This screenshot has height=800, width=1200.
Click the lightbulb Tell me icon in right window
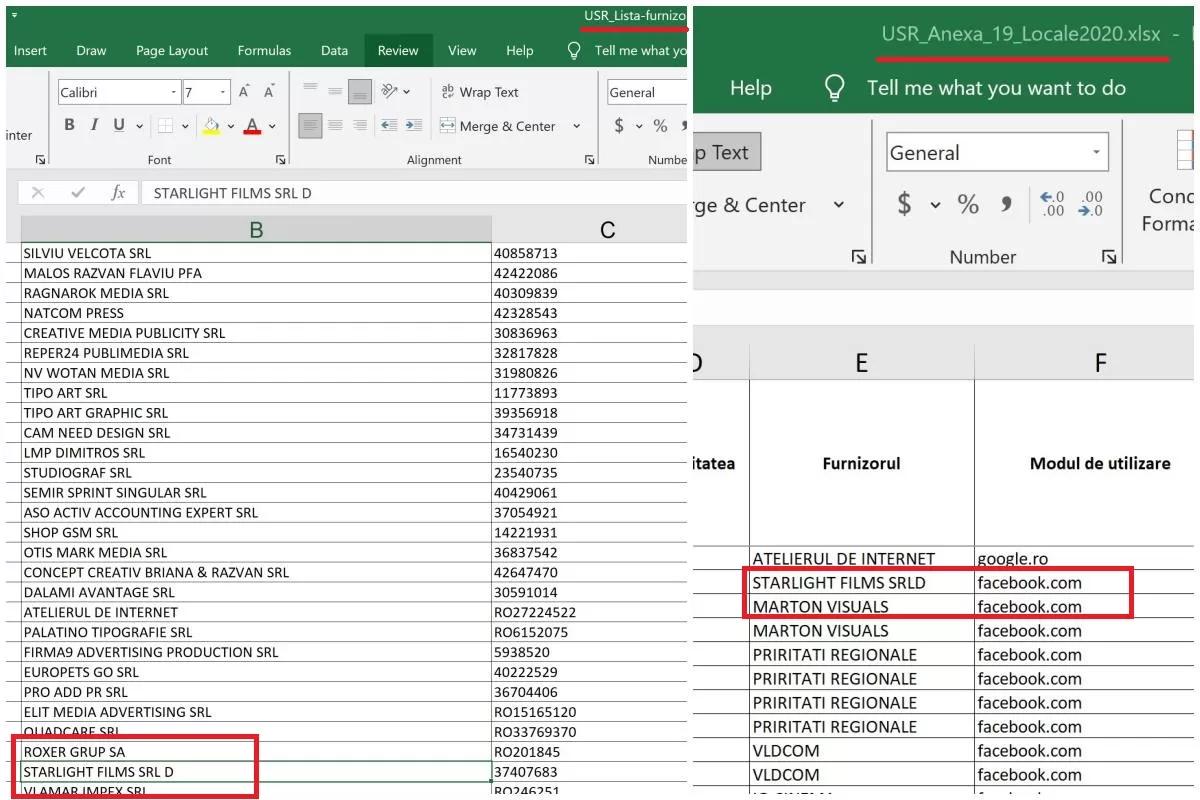point(835,88)
